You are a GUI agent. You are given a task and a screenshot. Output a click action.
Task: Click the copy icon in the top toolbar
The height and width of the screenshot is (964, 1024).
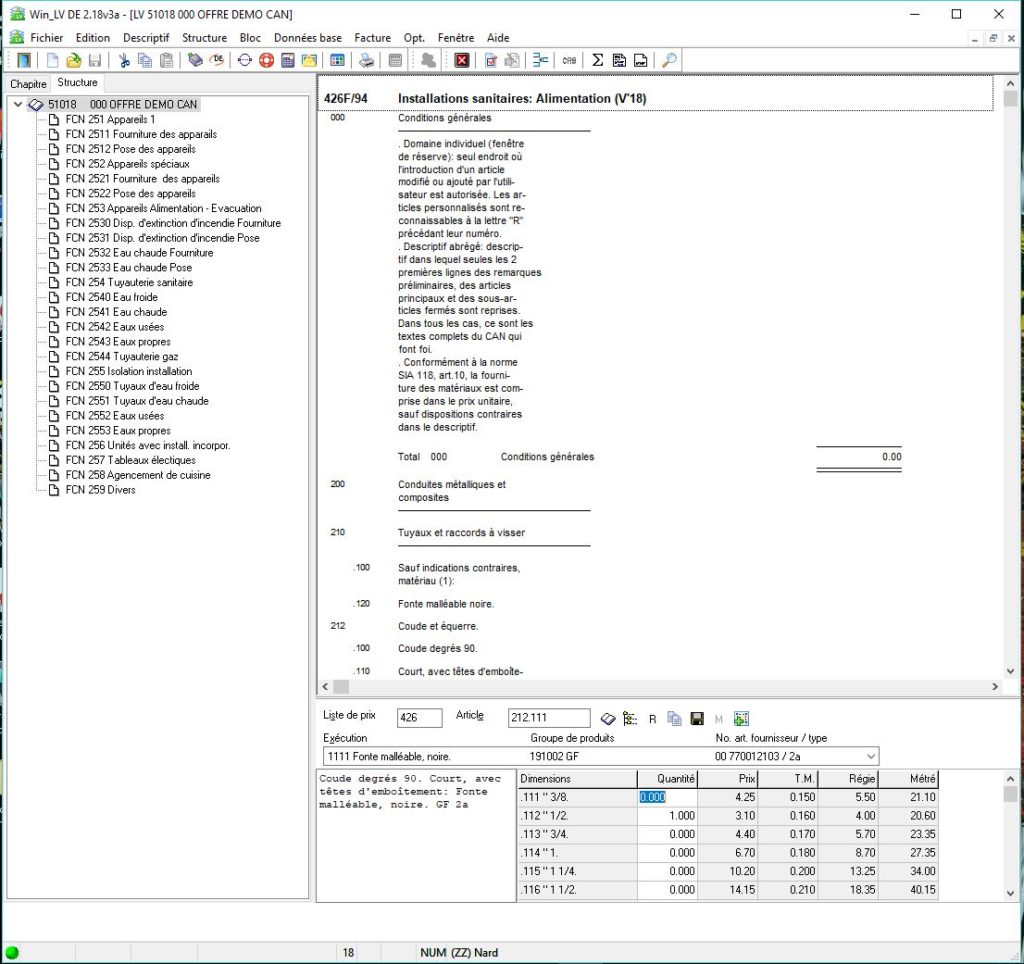tap(145, 61)
